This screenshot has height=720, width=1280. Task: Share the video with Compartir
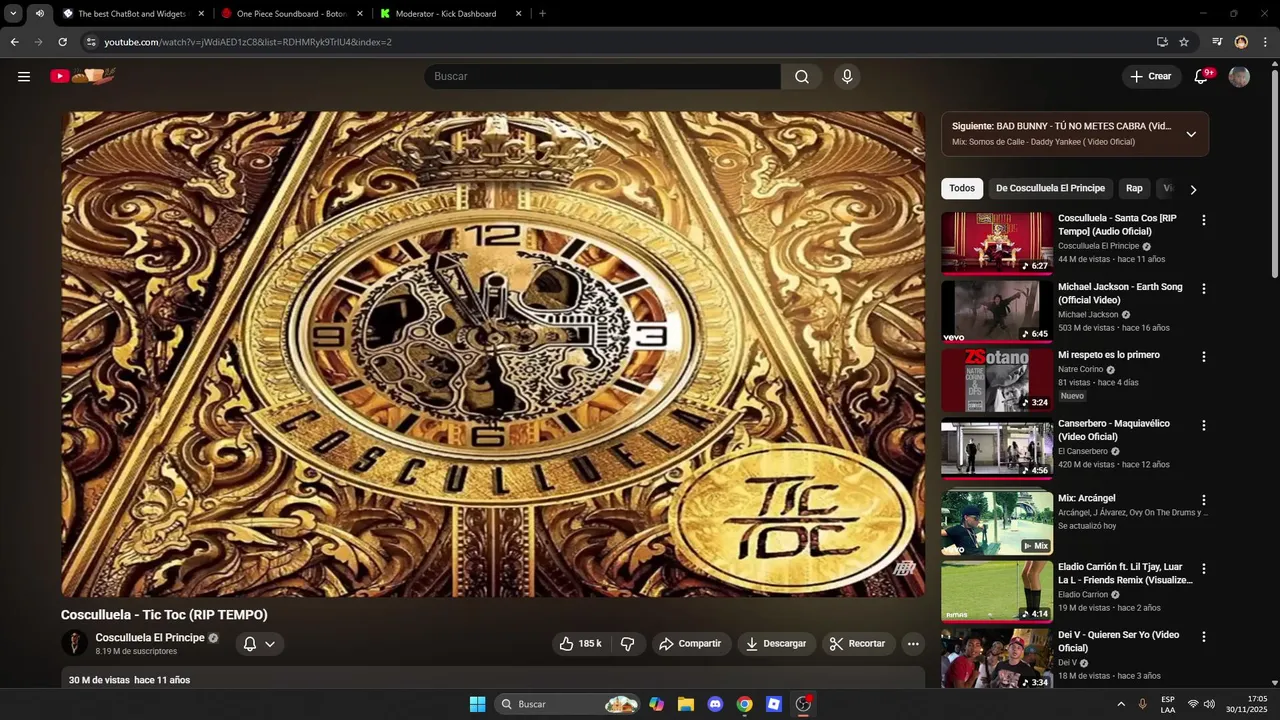point(690,644)
